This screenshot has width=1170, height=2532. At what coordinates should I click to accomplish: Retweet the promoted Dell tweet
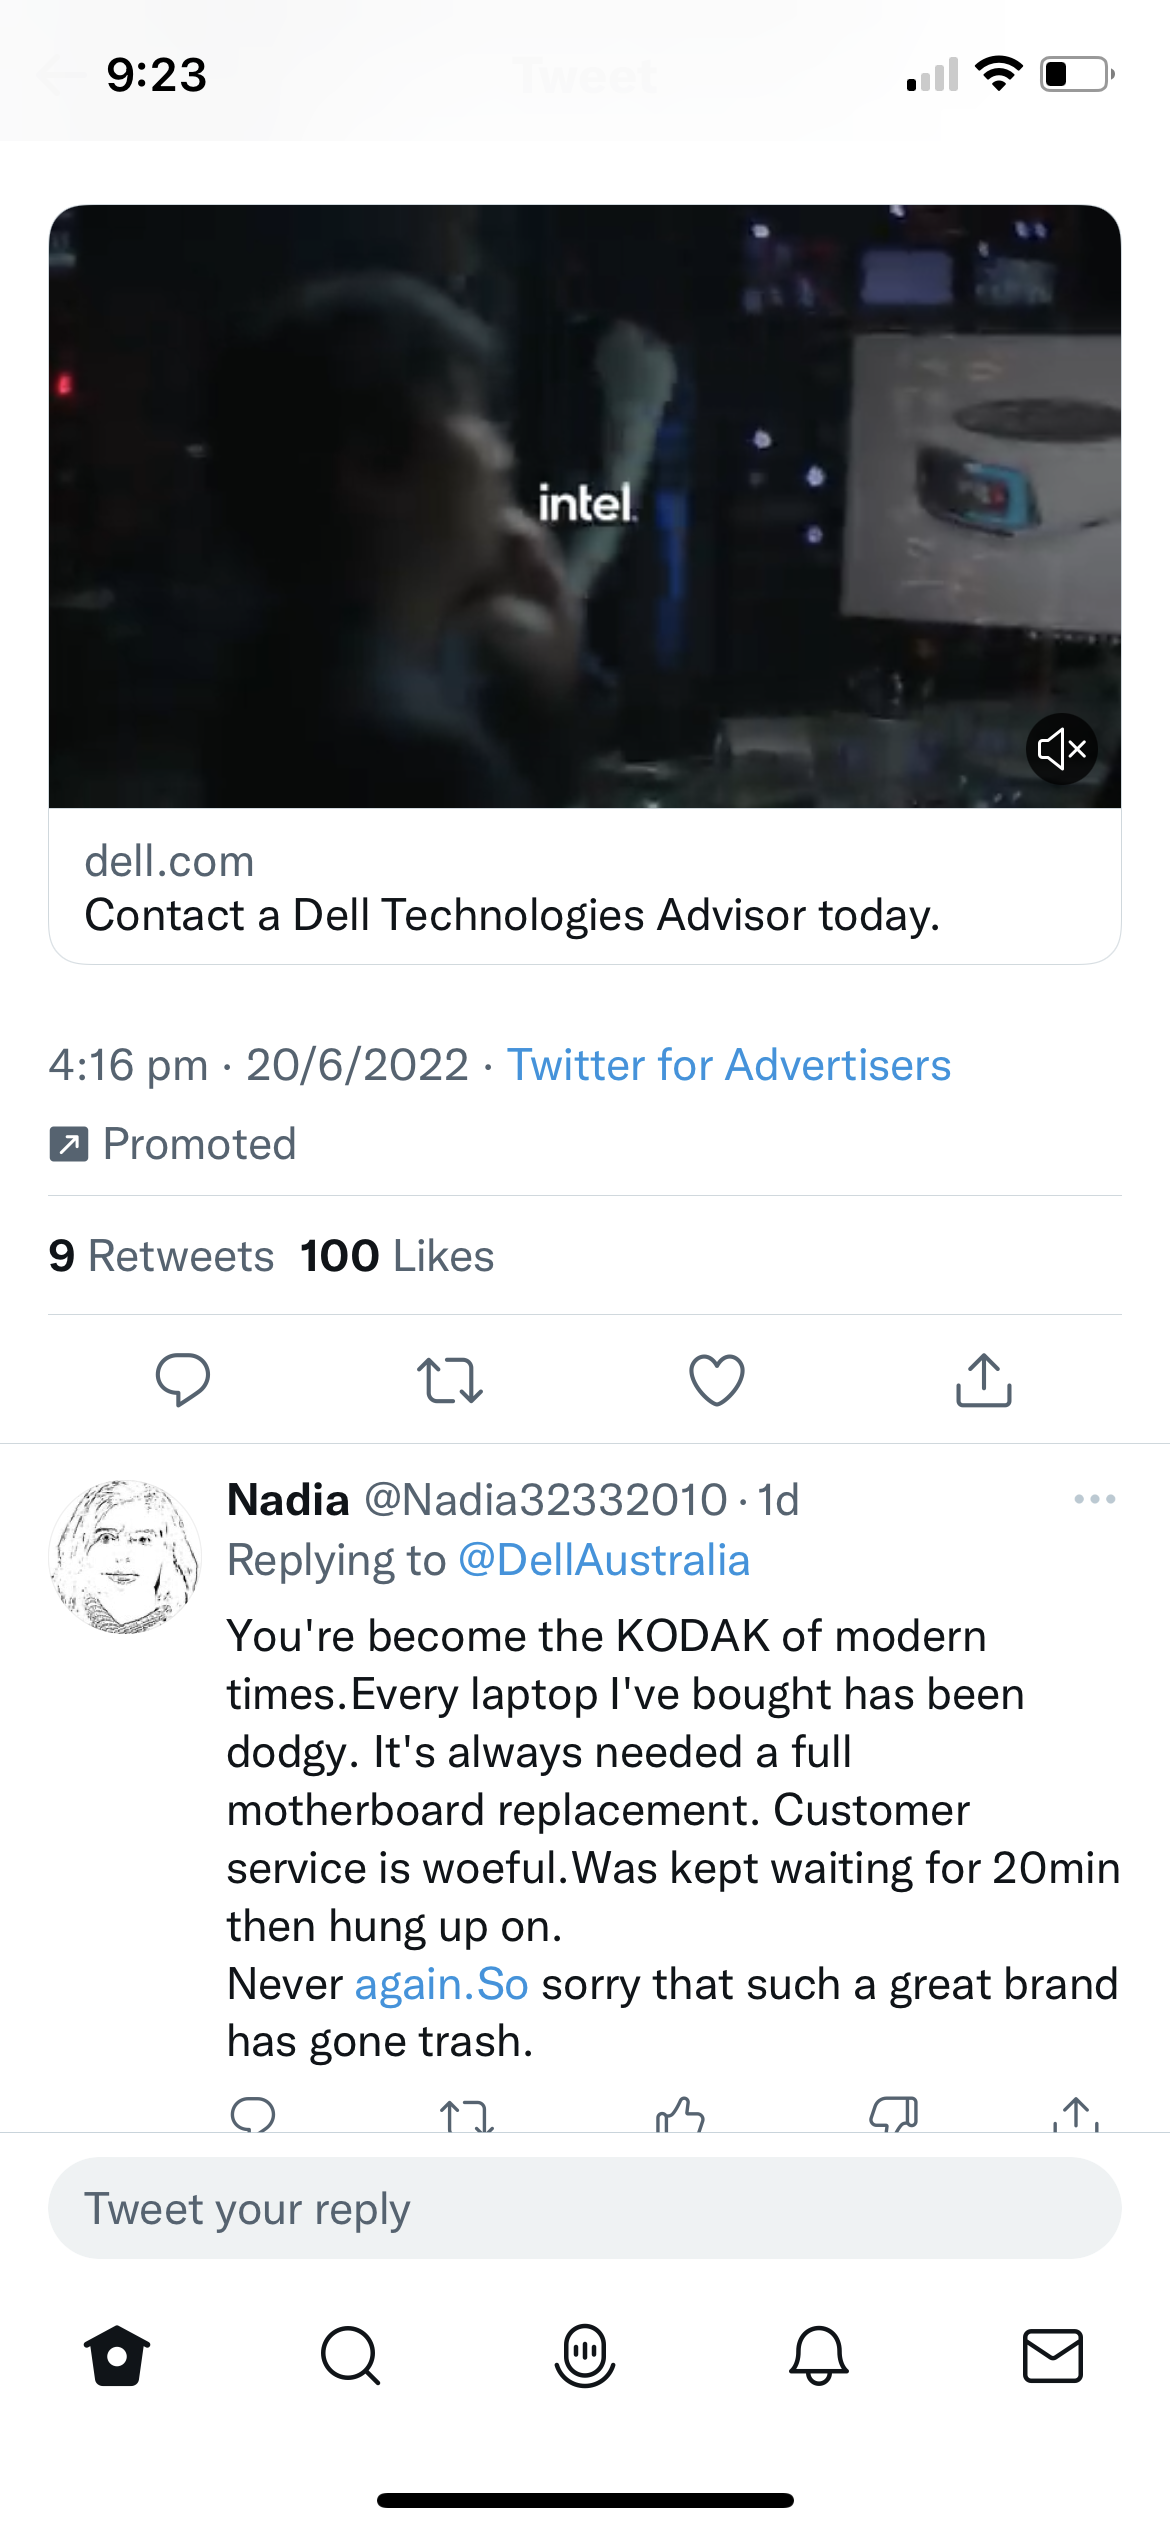pos(450,1380)
